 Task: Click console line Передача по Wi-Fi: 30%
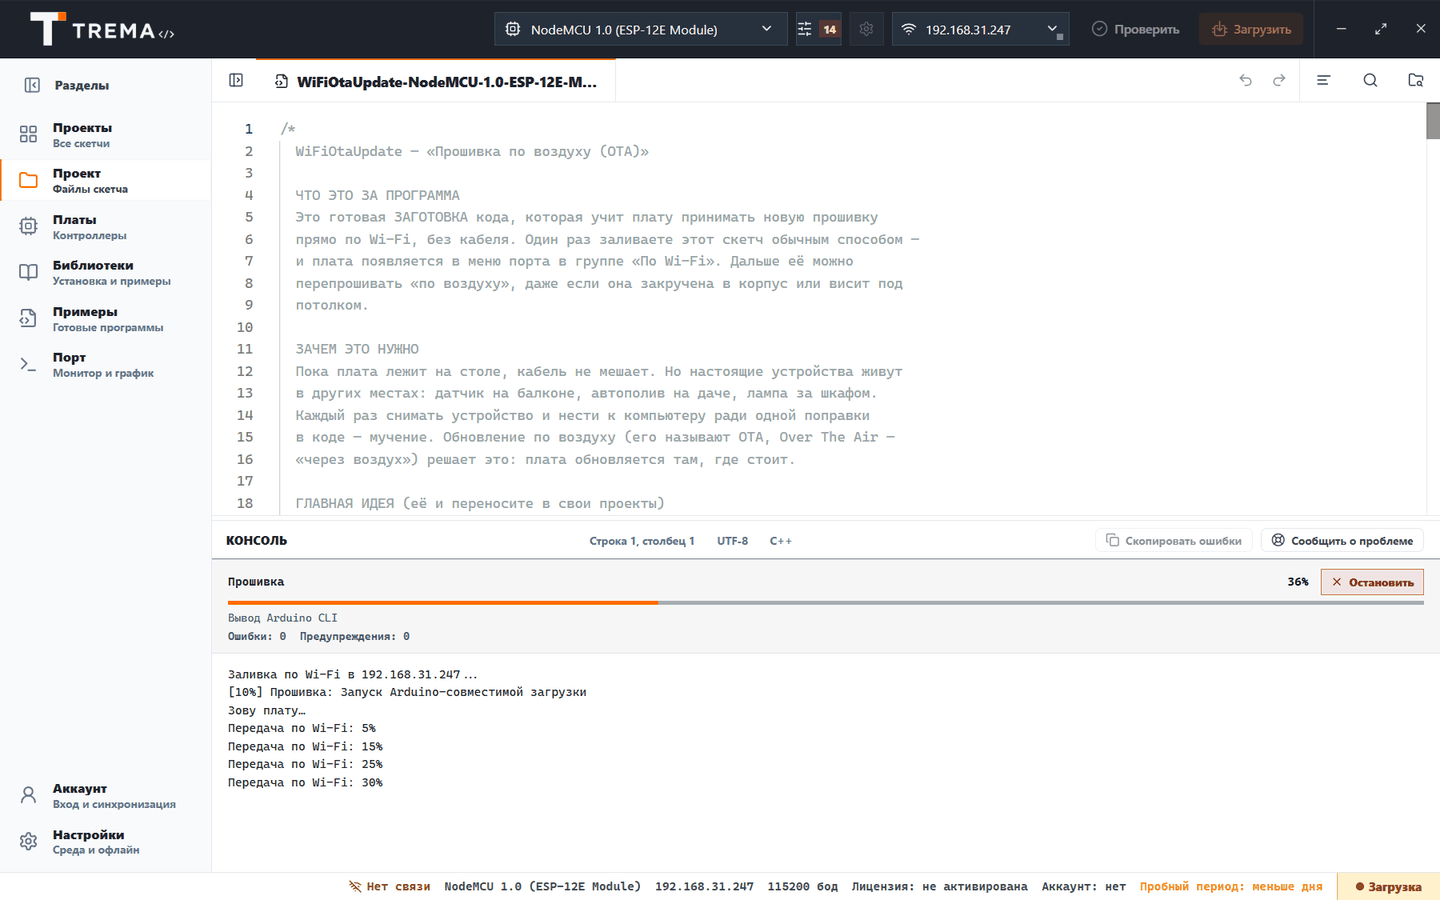(x=305, y=782)
